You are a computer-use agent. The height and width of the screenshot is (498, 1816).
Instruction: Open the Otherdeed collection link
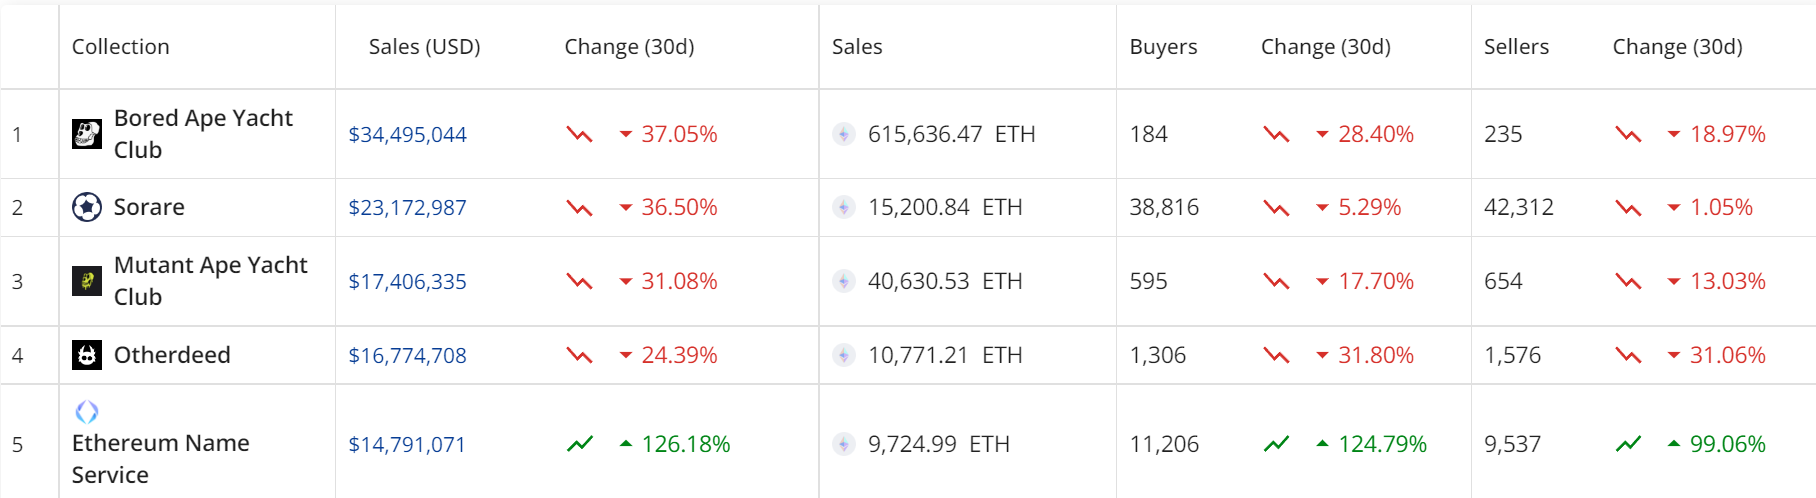172,355
